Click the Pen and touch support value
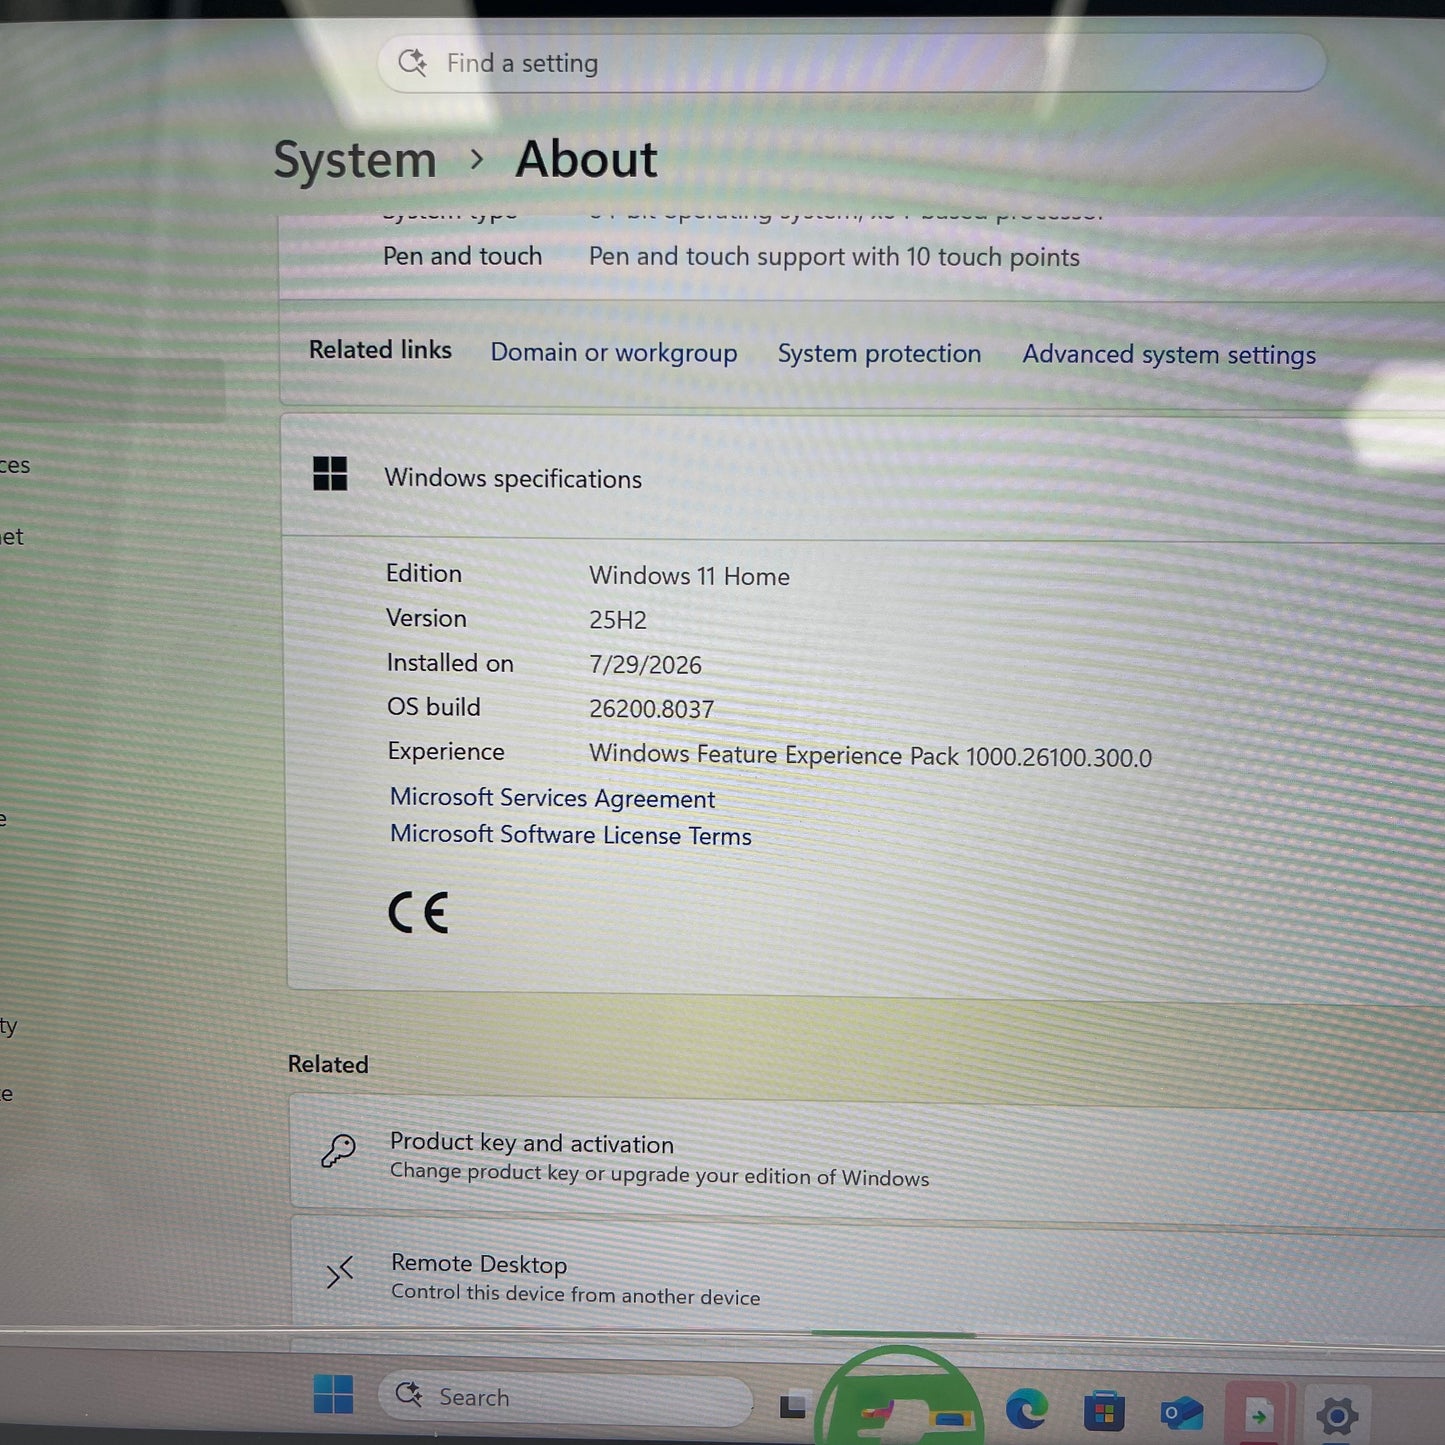 click(x=834, y=257)
